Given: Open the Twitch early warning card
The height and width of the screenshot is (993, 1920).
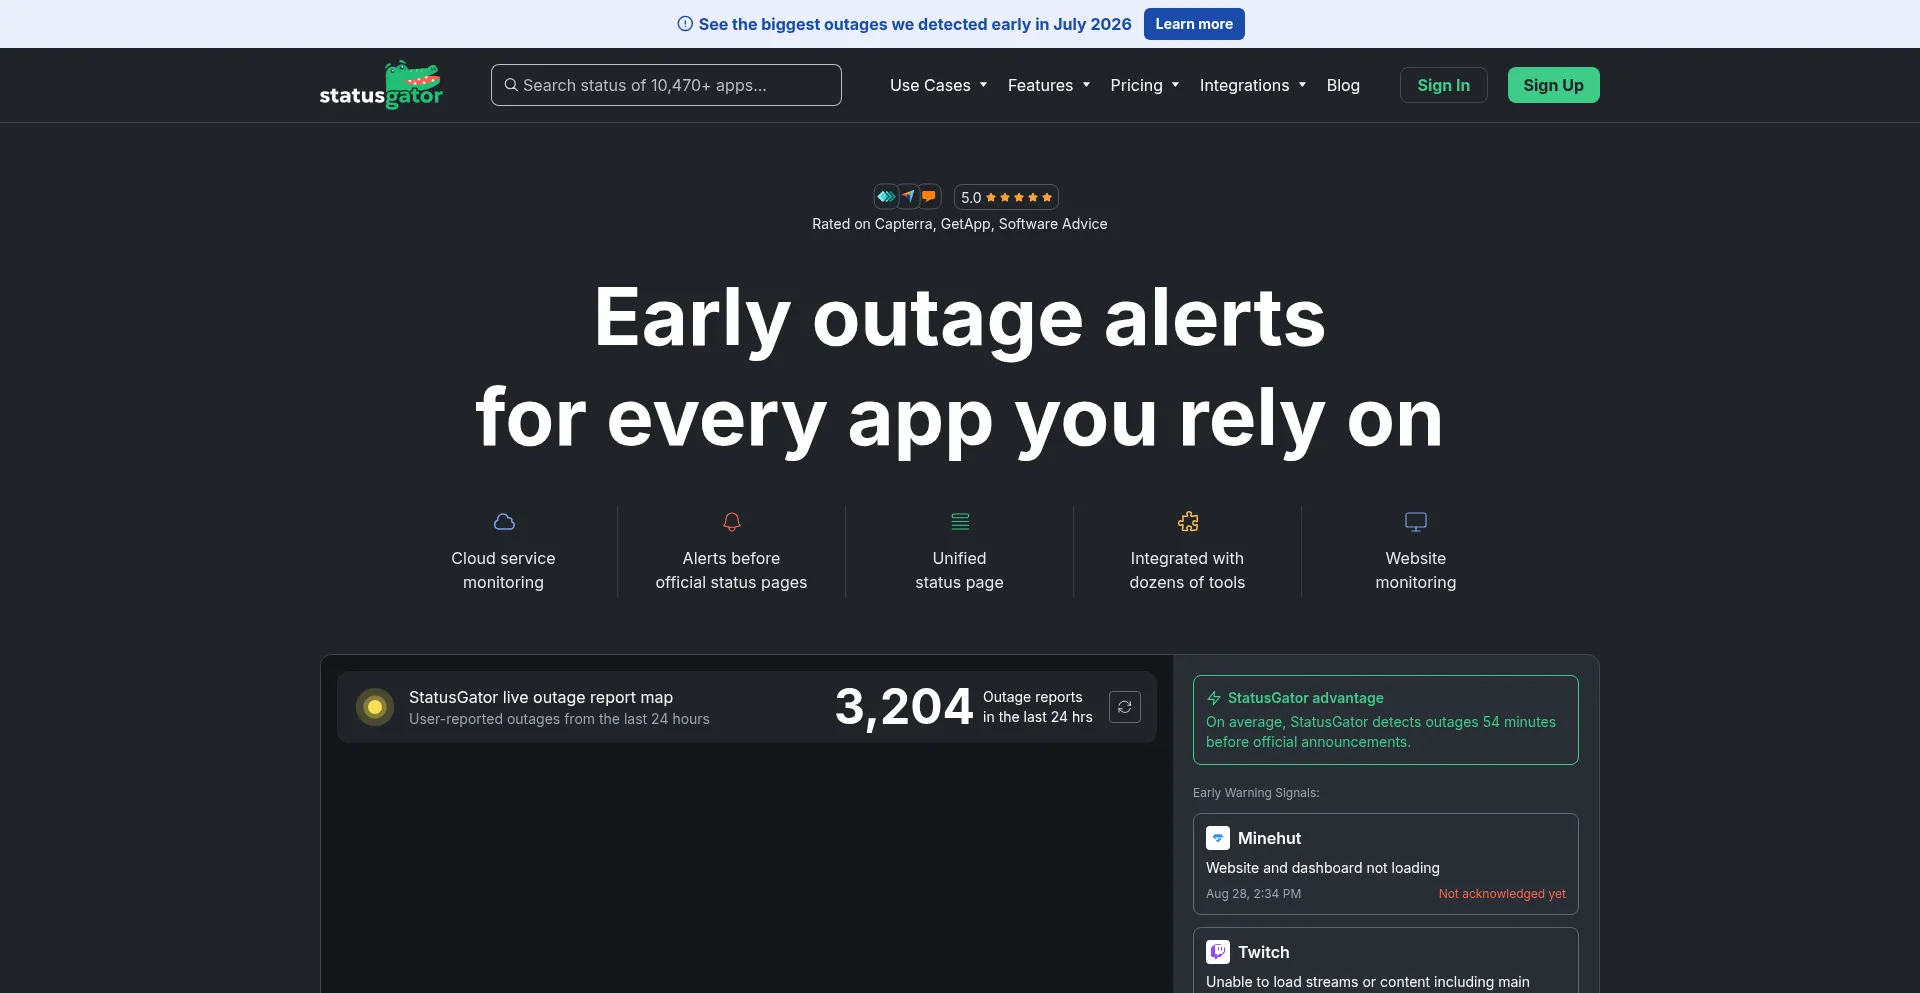Looking at the screenshot, I should pos(1385,960).
